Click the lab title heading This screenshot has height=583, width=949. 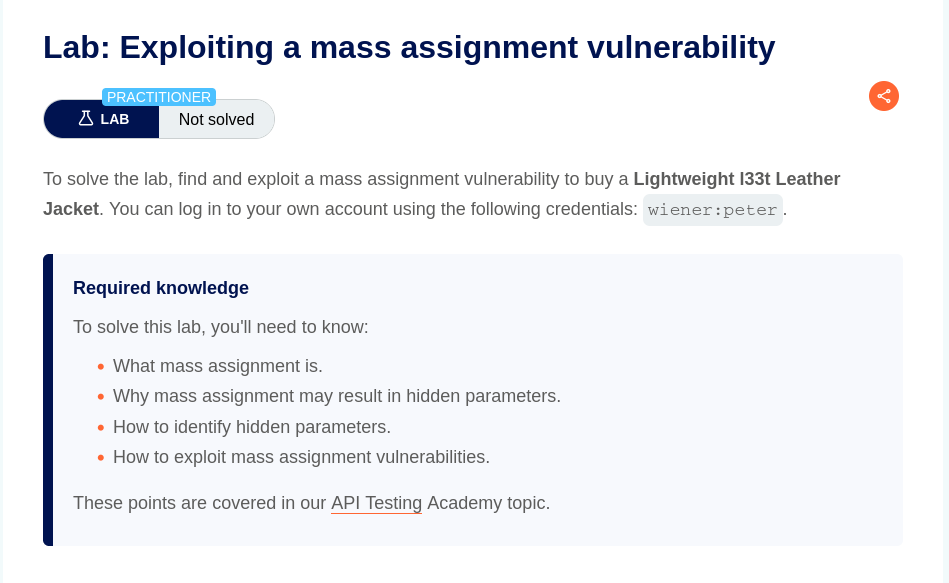coord(409,47)
